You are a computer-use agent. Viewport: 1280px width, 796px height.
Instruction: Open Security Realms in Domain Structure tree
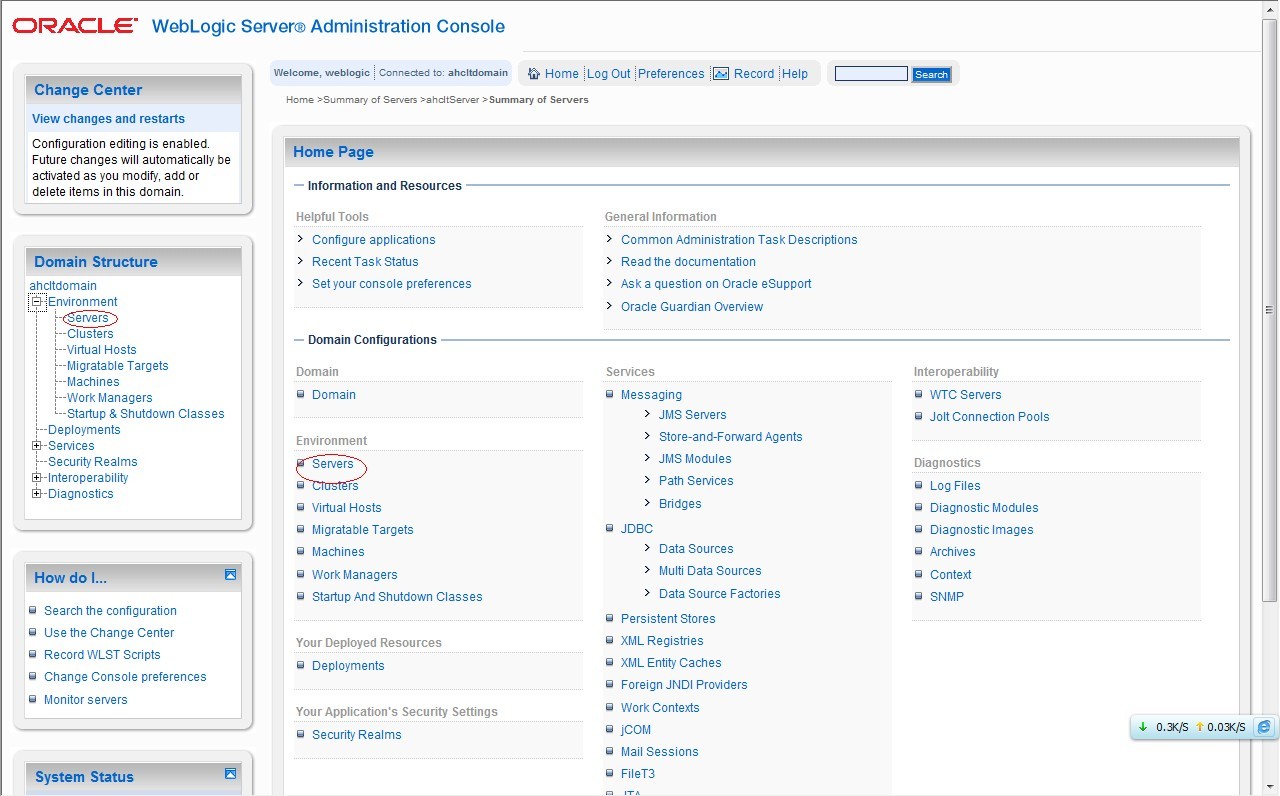click(93, 462)
